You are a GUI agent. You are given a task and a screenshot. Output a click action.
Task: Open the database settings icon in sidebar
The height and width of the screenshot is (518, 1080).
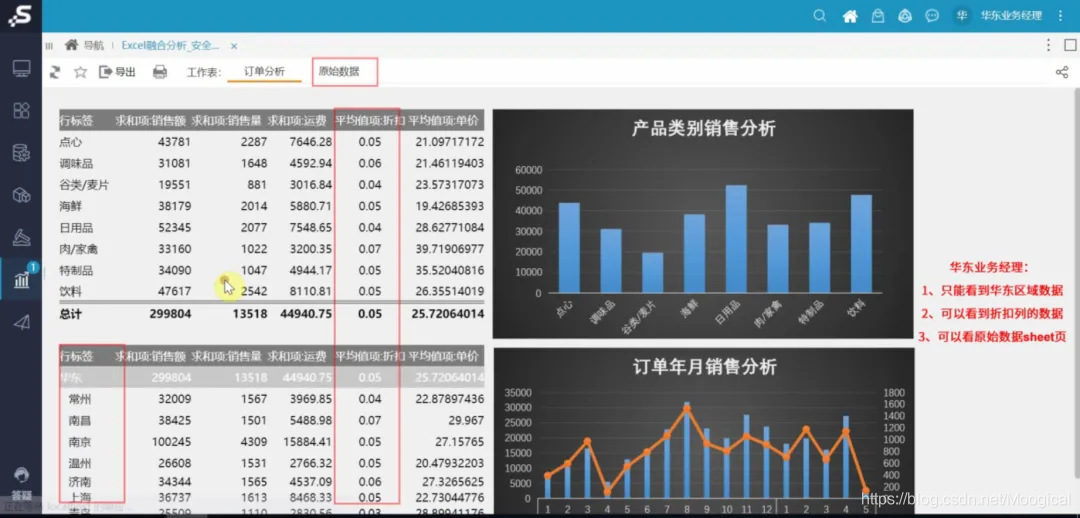21,153
